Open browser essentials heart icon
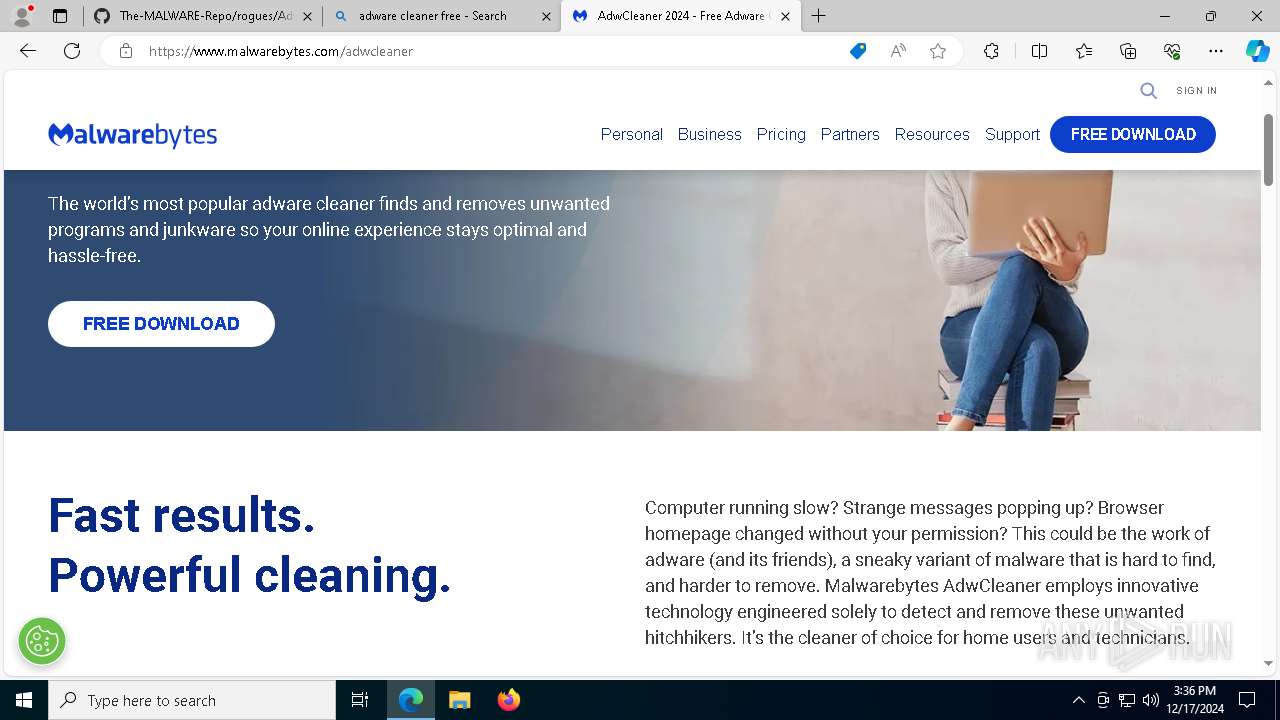 point(1172,51)
